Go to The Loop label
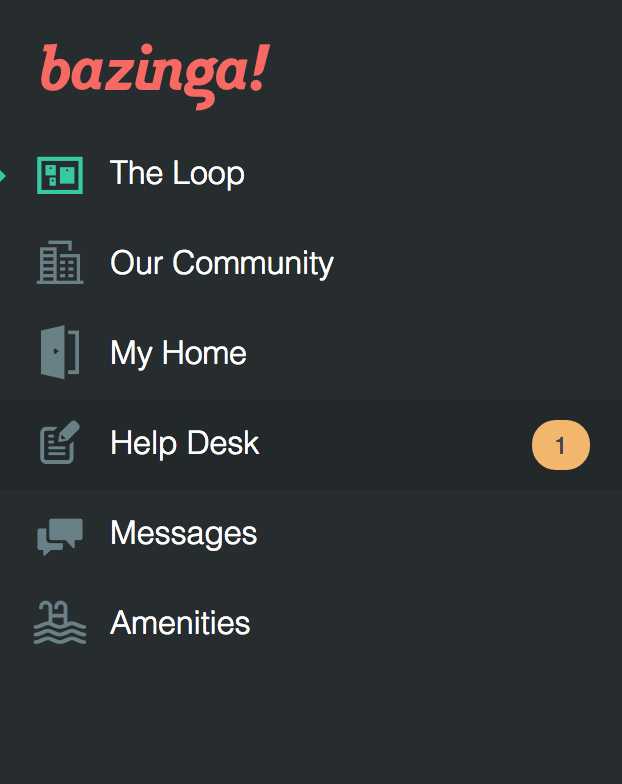The image size is (622, 784). click(x=177, y=173)
